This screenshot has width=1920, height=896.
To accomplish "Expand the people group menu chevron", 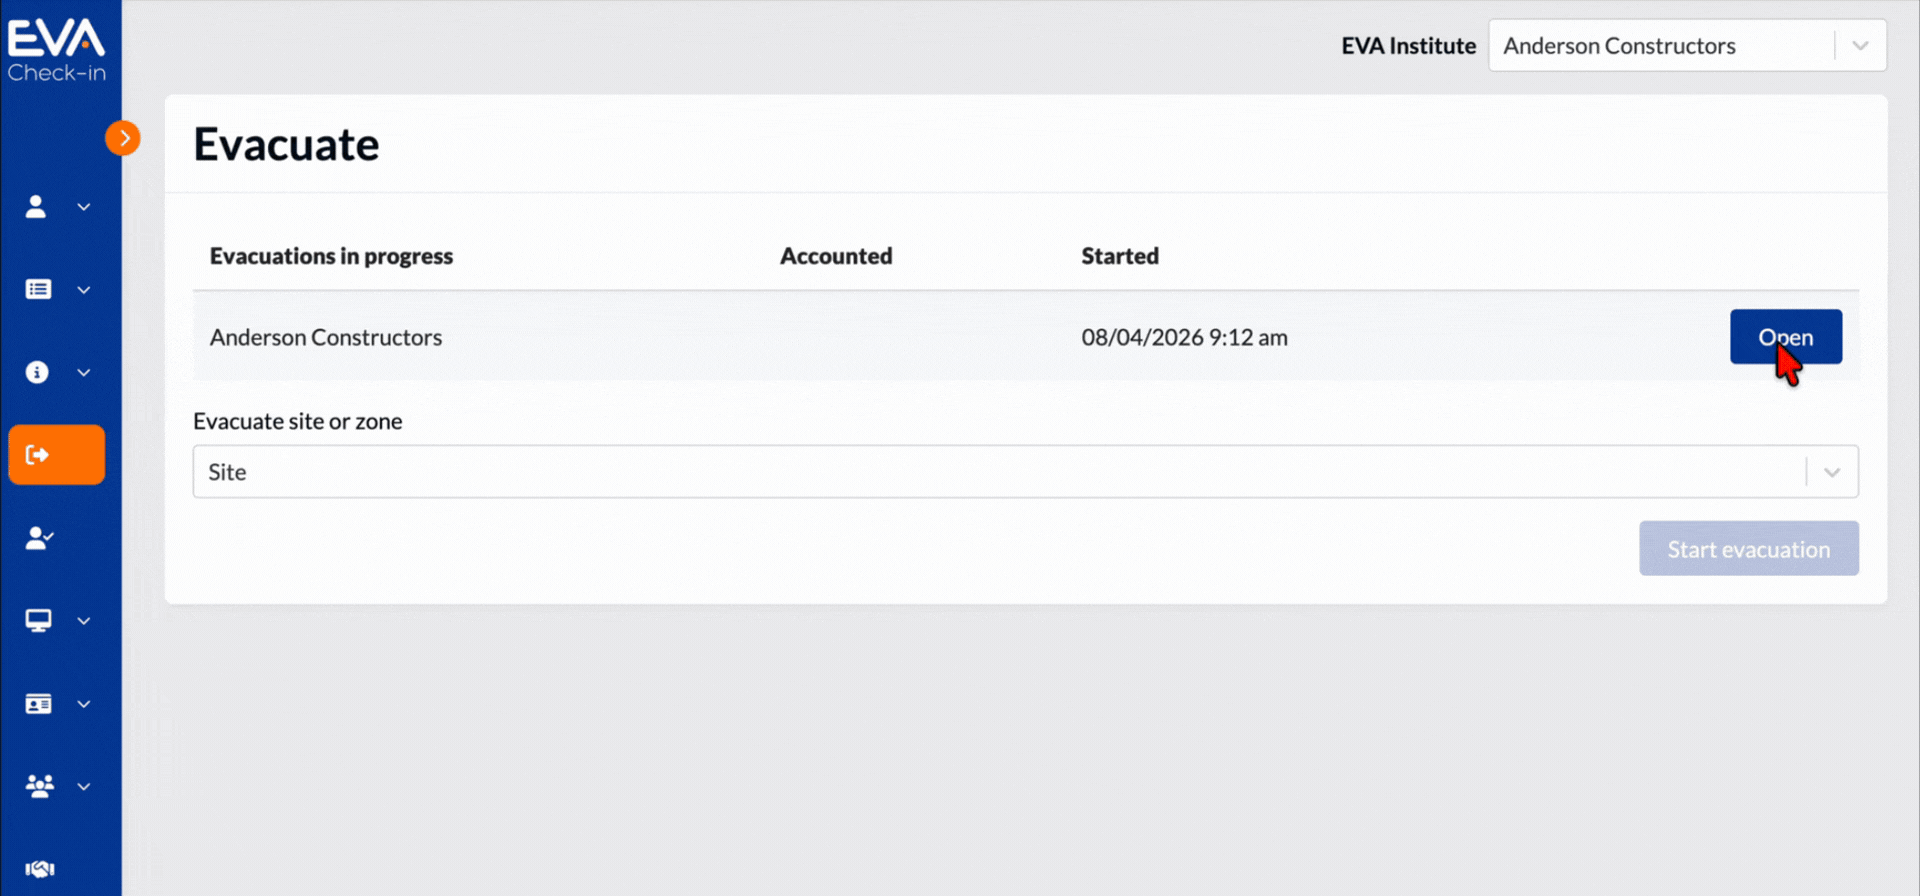I will 84,787.
